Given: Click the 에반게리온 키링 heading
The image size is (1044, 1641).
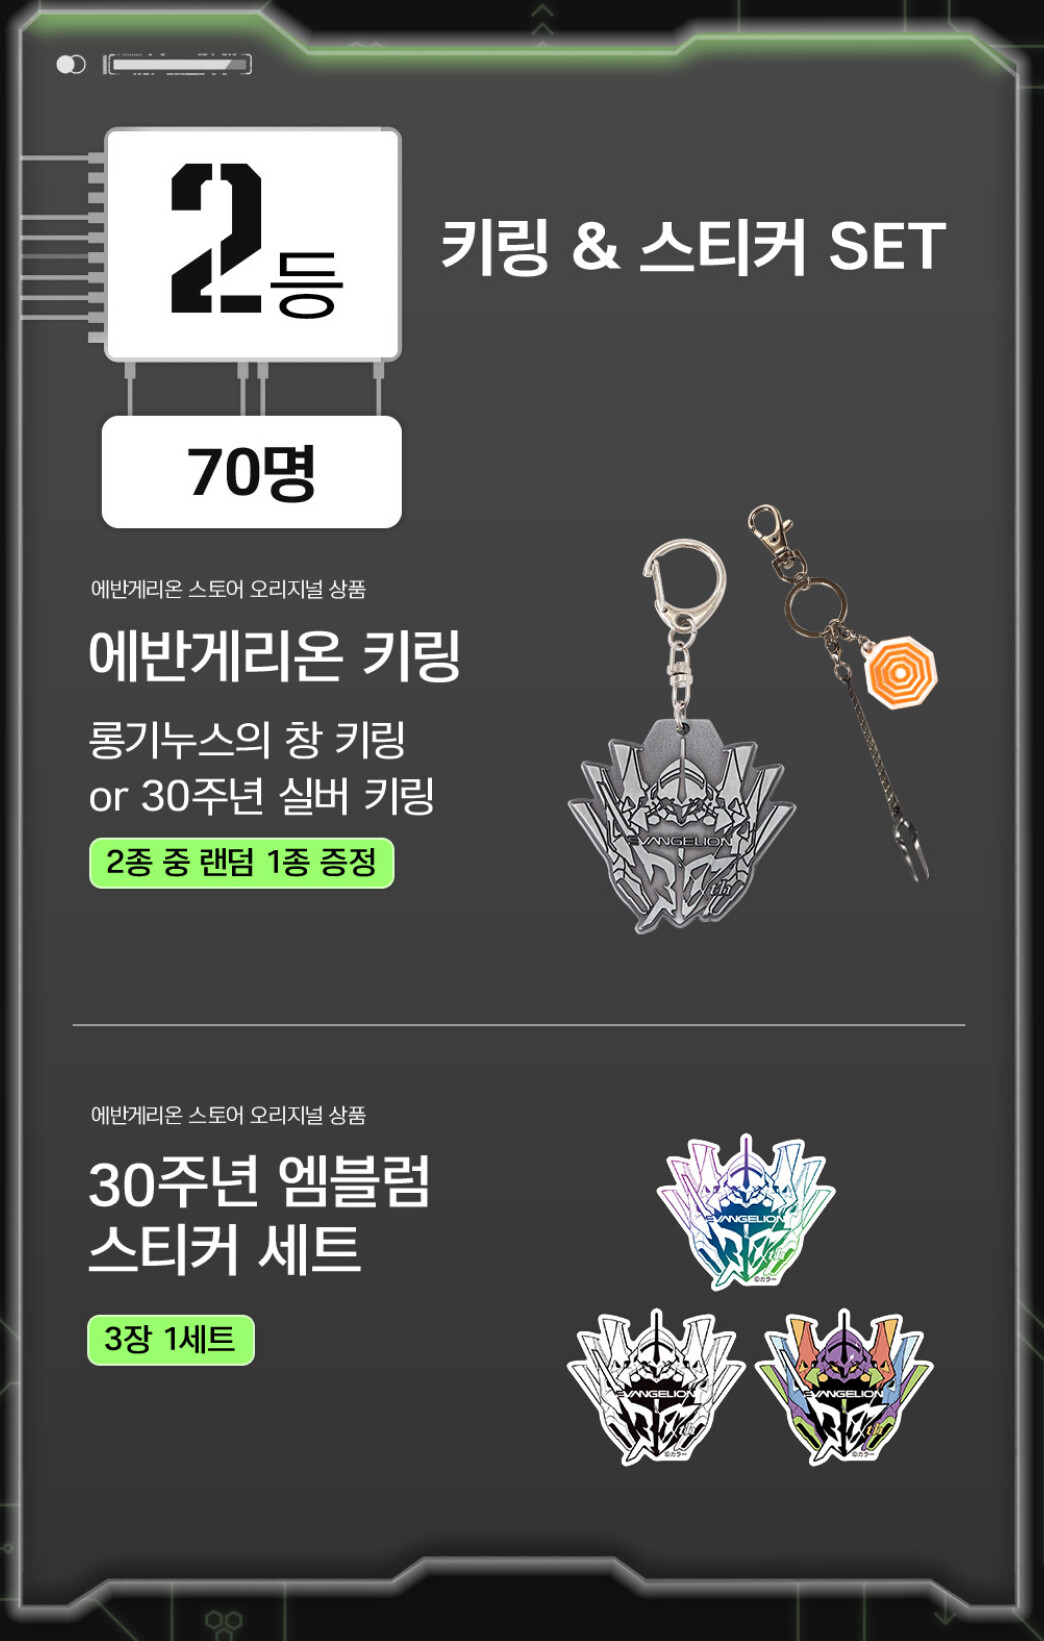Looking at the screenshot, I should pos(275,656).
